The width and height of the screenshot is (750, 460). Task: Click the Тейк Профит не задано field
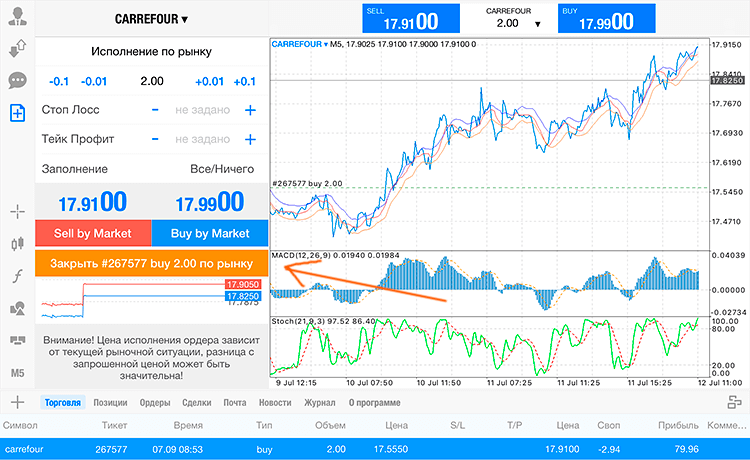(x=202, y=139)
